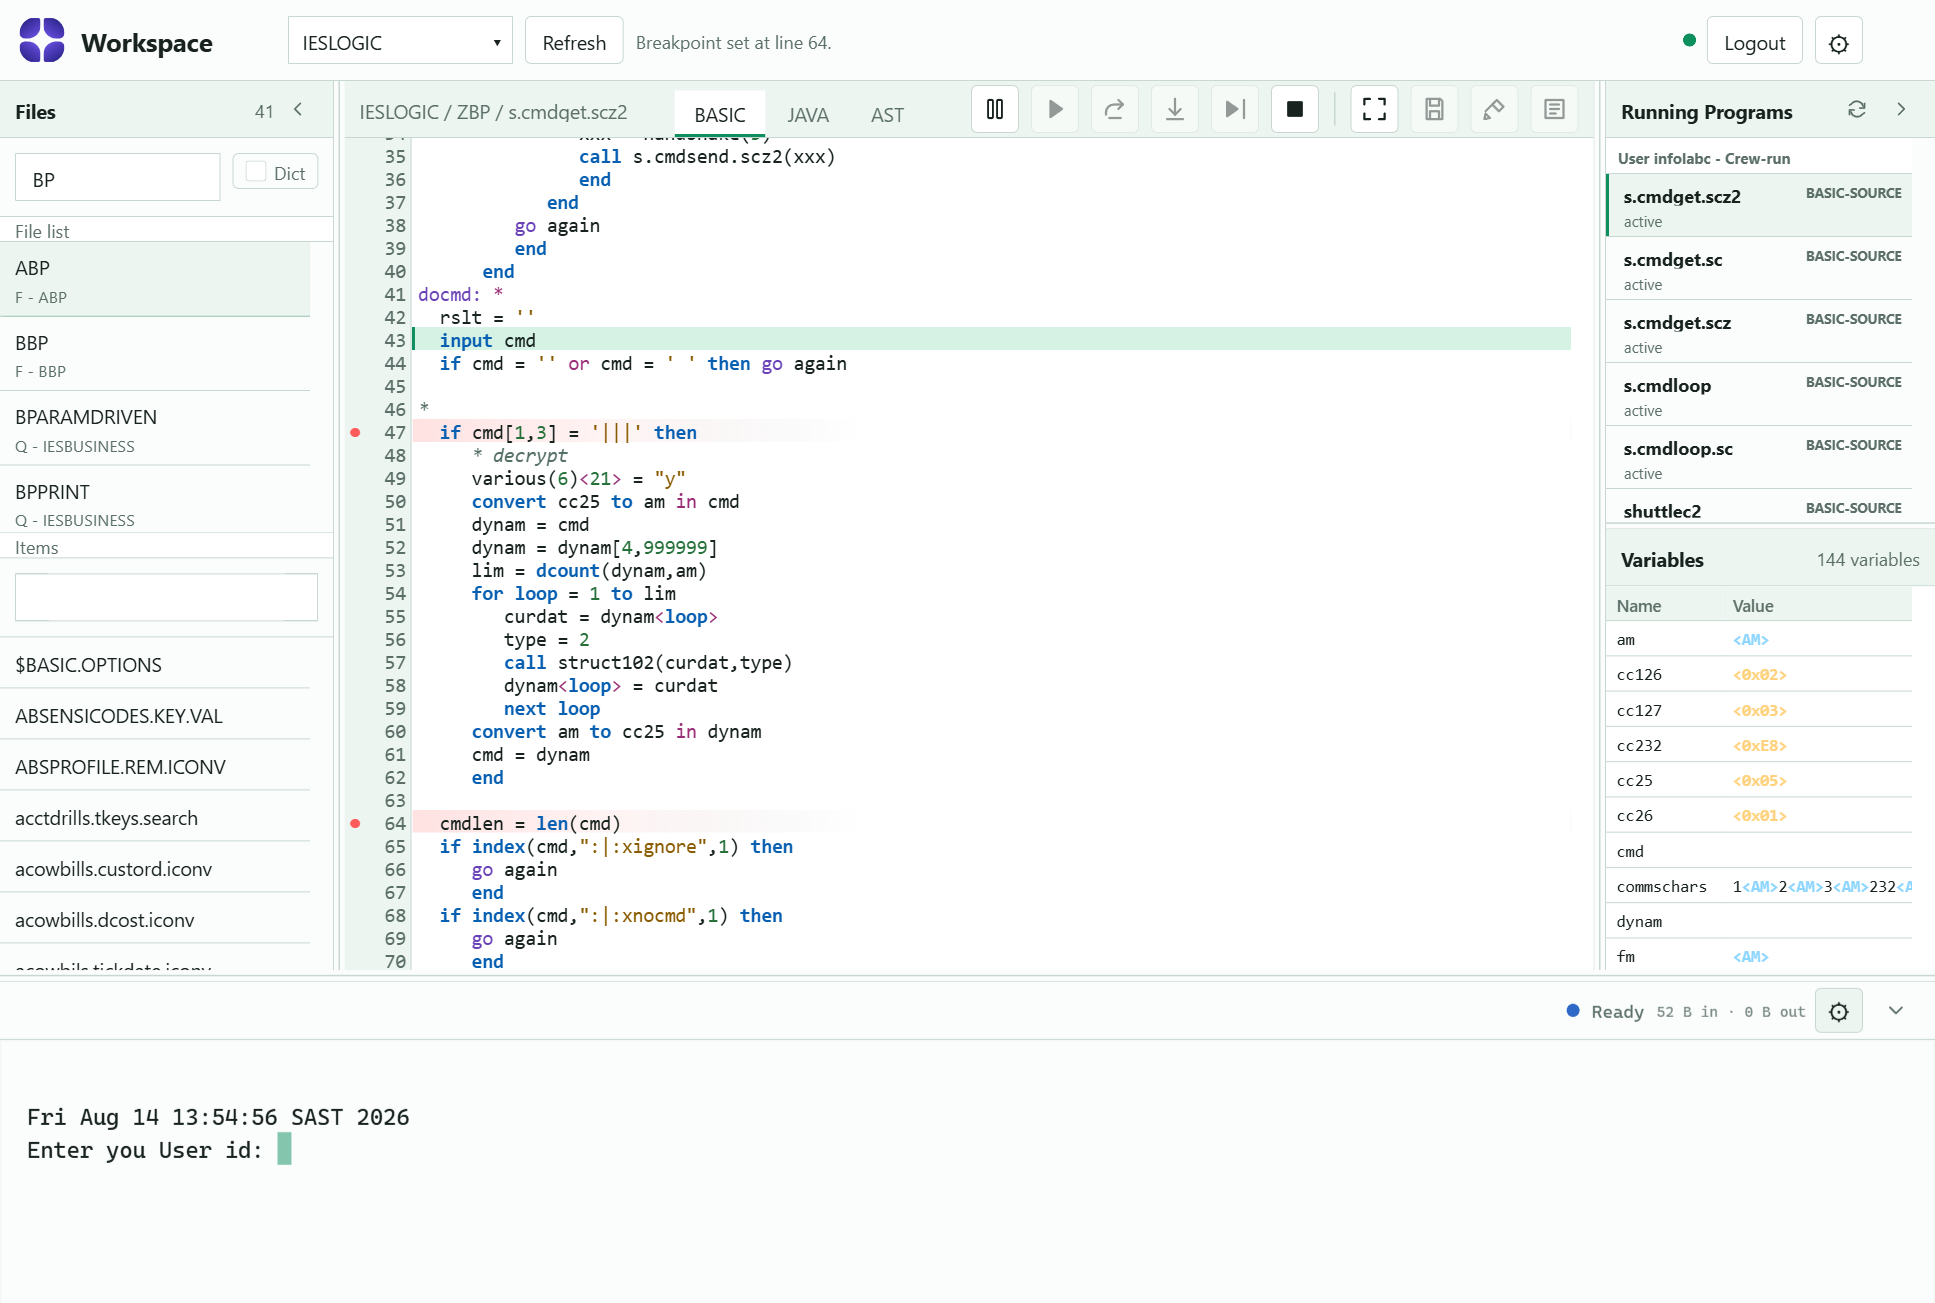Collapse the Files panel chevron
Screen dimensions: 1935x1303
(x=298, y=110)
